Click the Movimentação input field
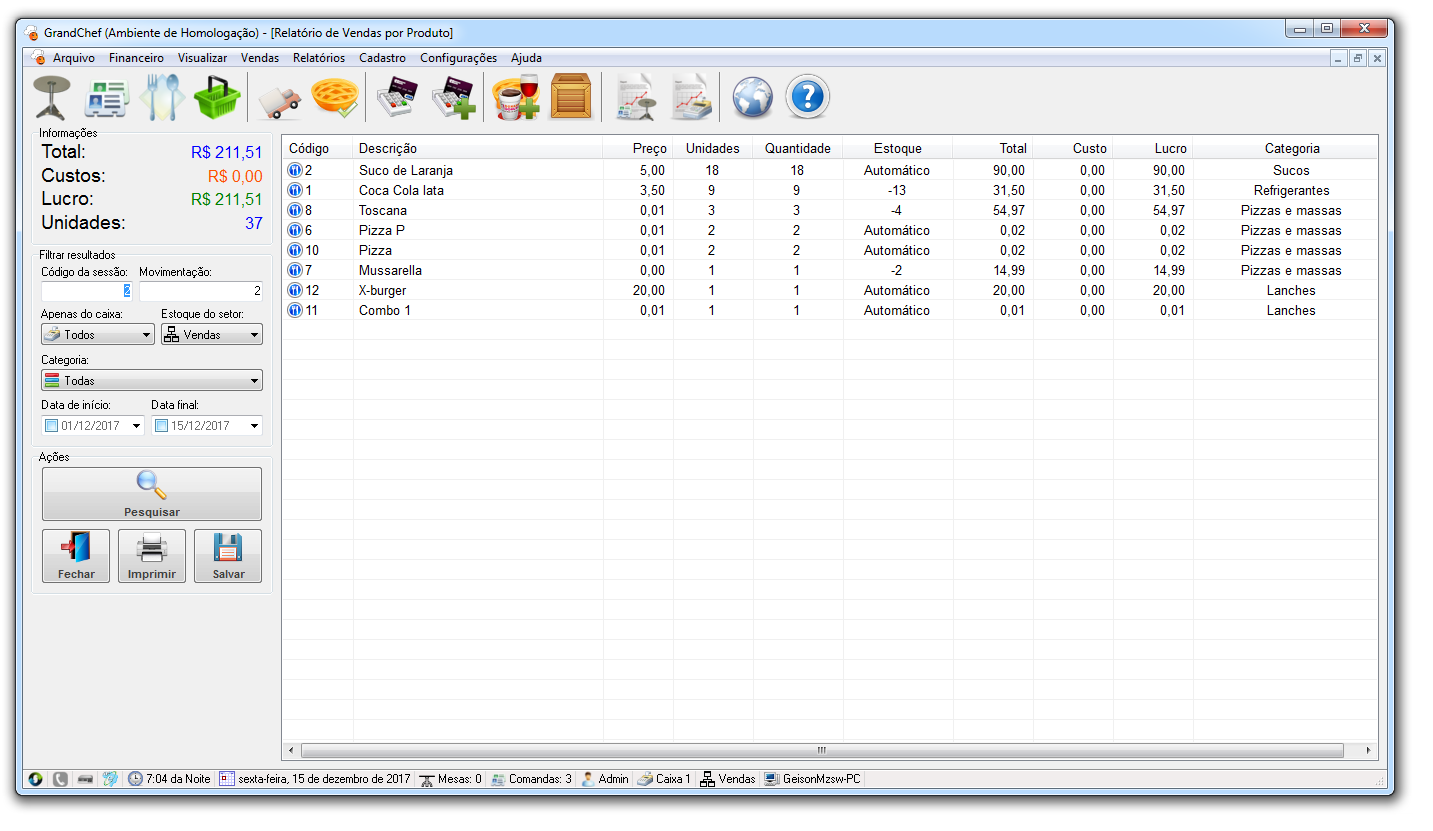This screenshot has width=1433, height=831. click(x=200, y=291)
